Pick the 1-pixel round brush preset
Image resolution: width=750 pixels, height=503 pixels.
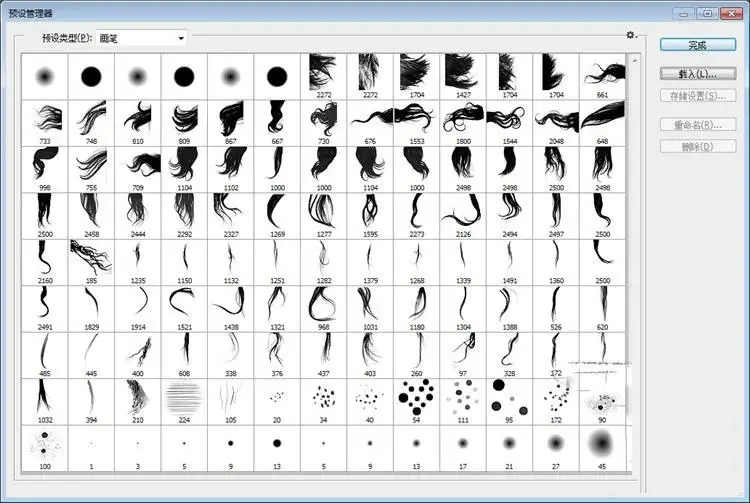tap(91, 446)
